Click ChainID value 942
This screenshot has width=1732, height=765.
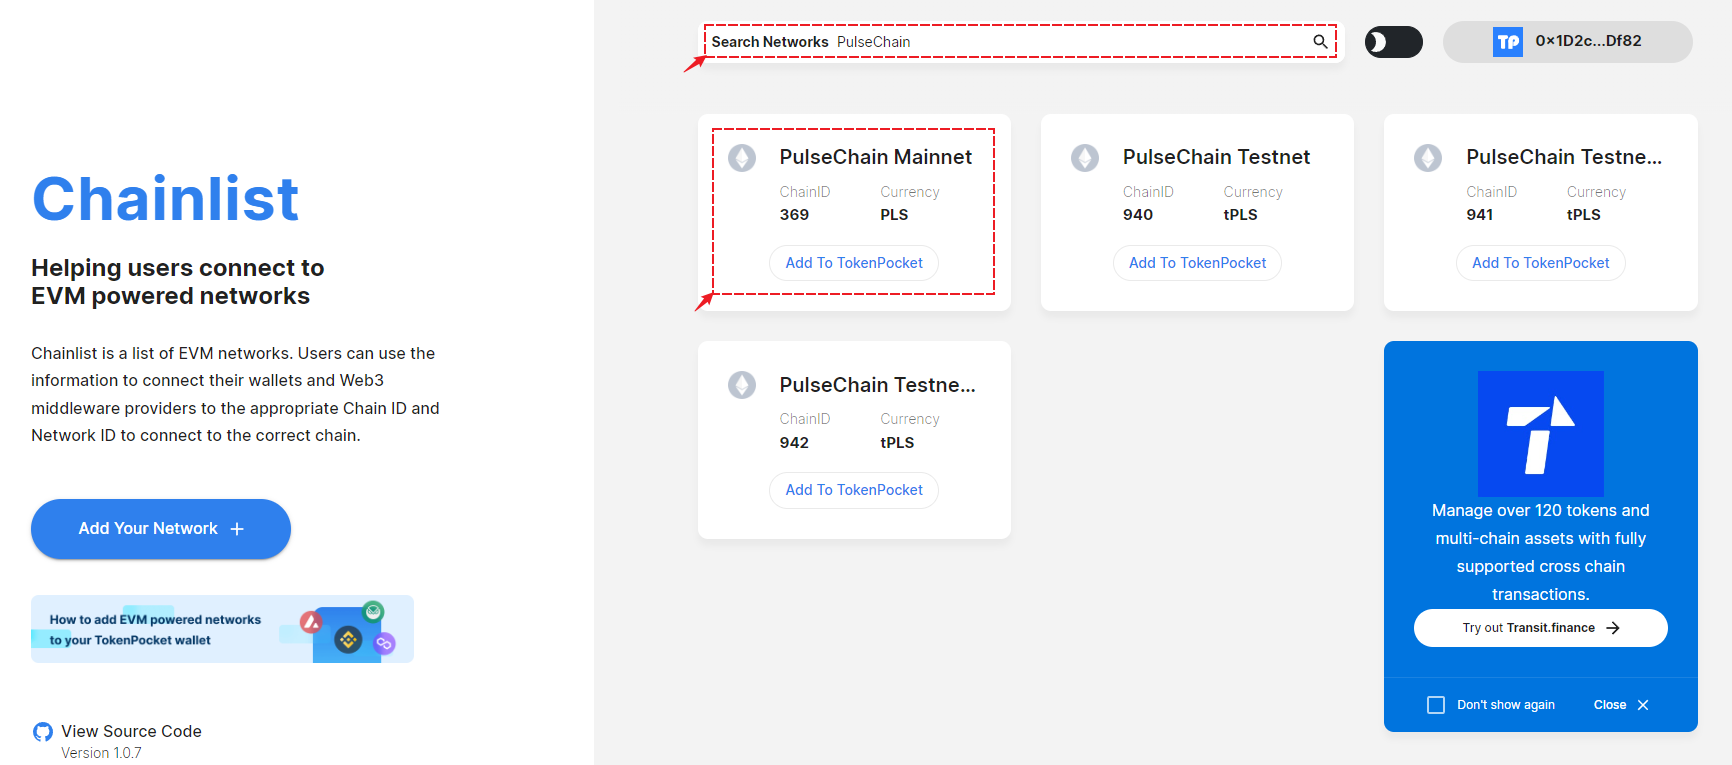(794, 443)
